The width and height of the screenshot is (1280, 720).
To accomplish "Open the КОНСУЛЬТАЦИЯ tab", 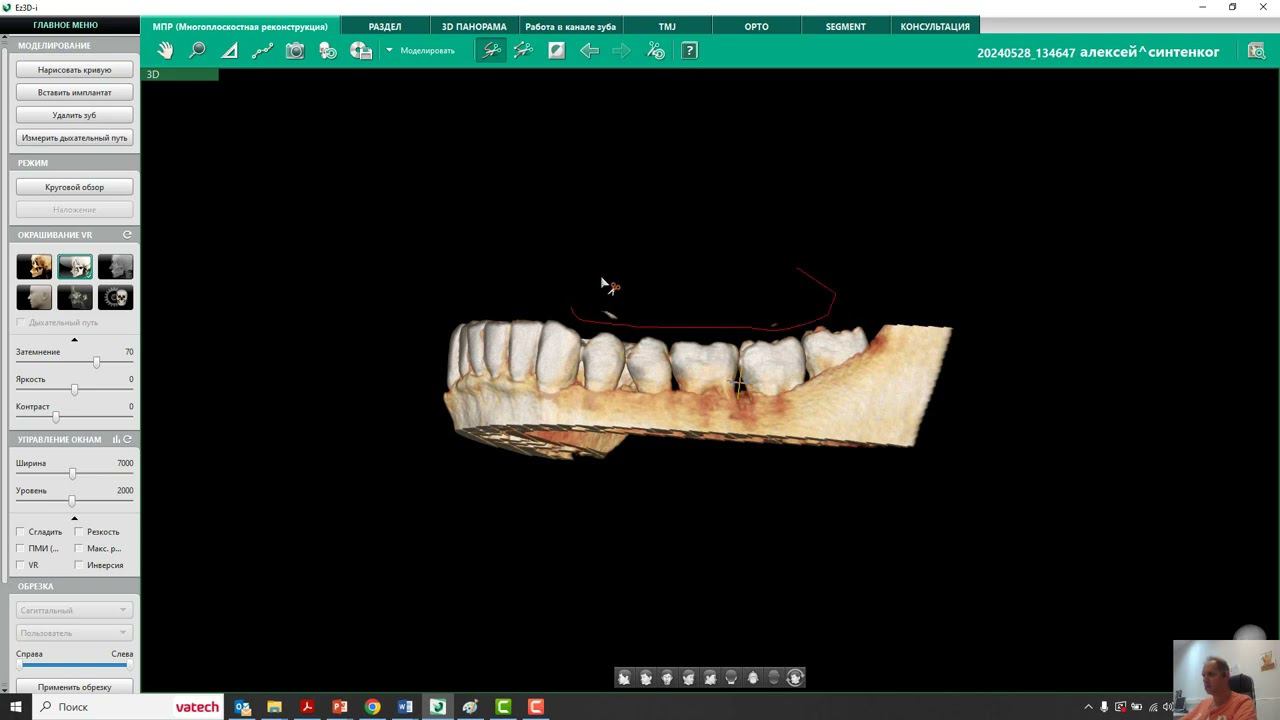I will point(935,26).
